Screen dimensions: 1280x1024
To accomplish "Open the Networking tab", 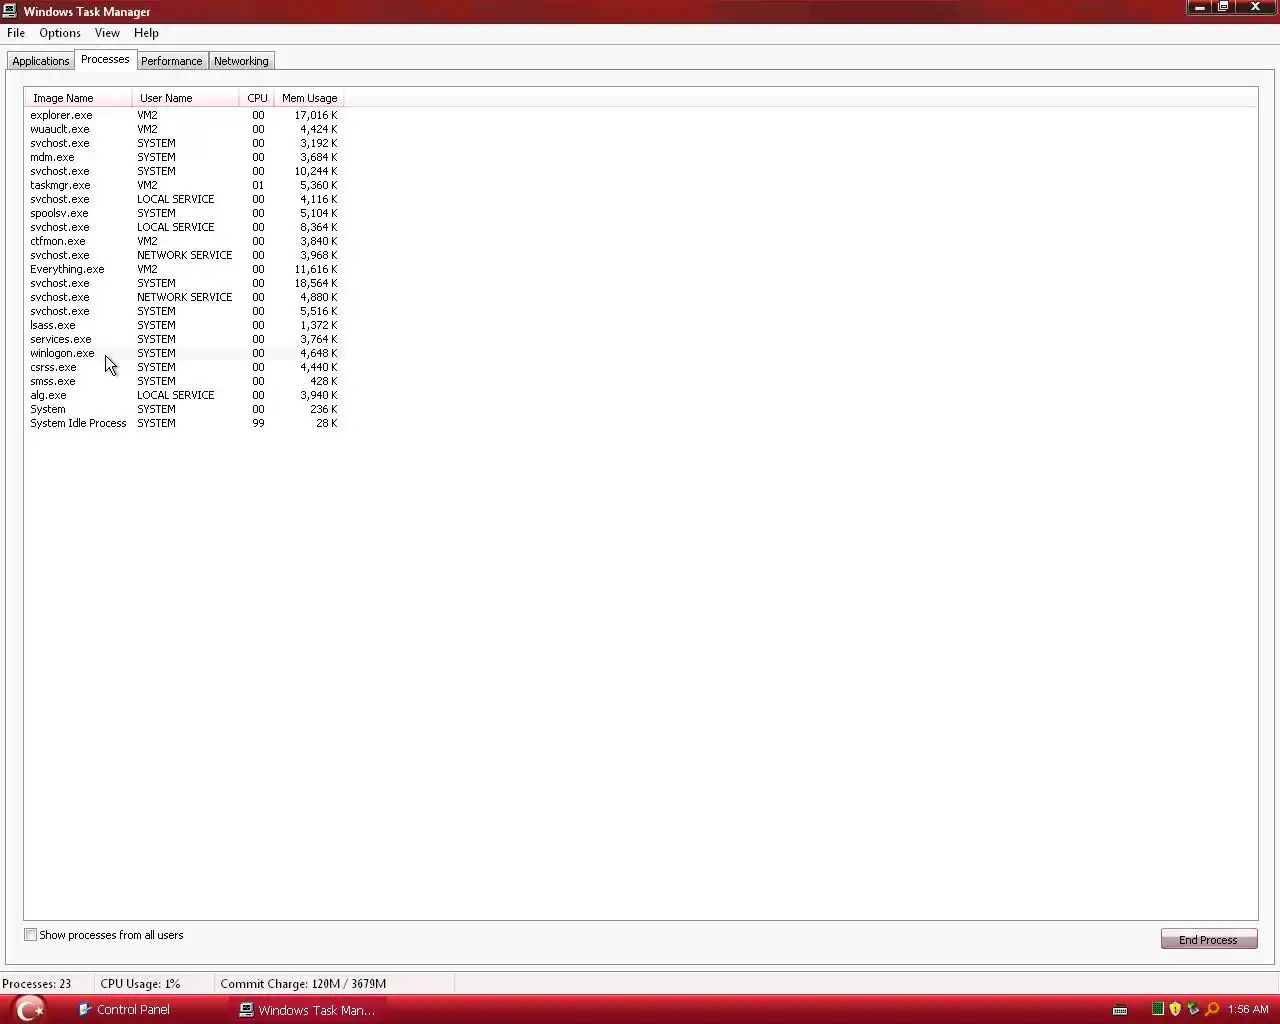I will 241,61.
